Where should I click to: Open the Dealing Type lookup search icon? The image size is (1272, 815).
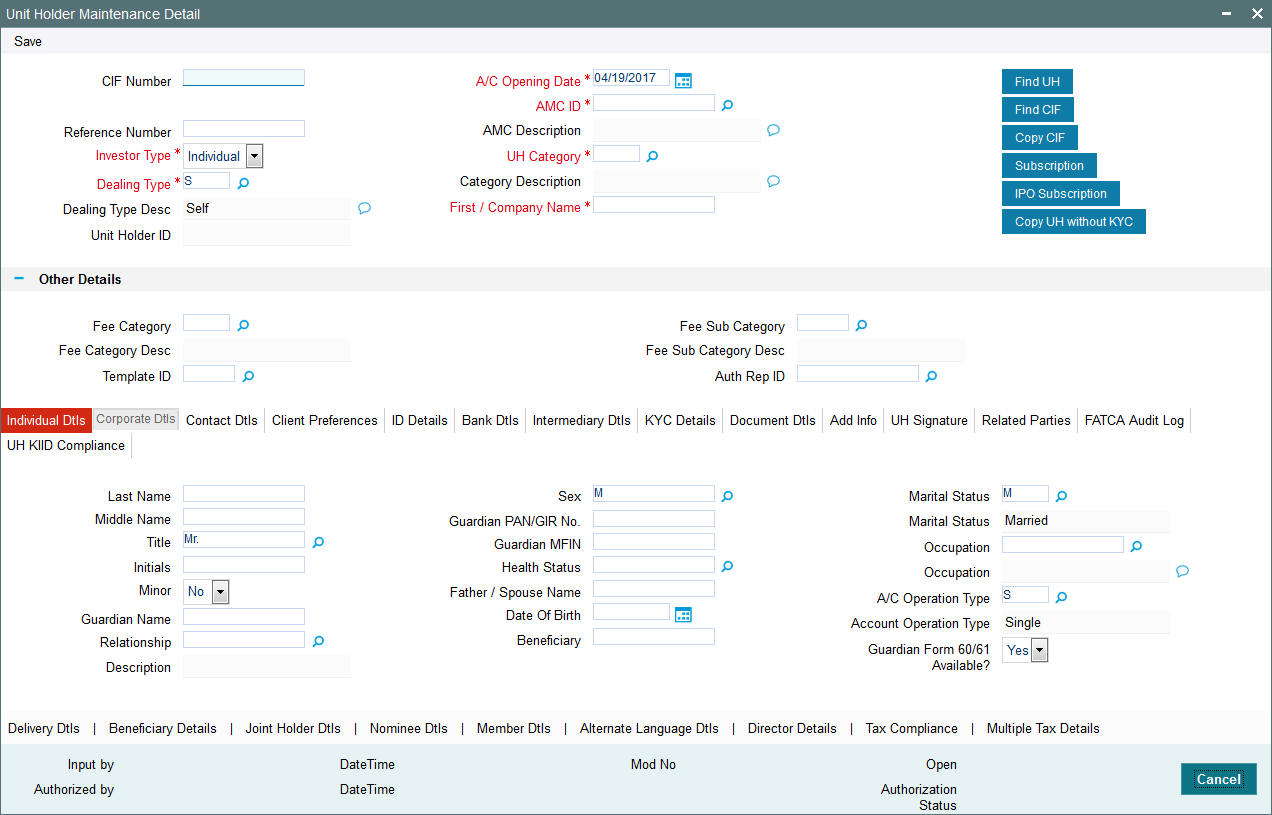(x=242, y=183)
